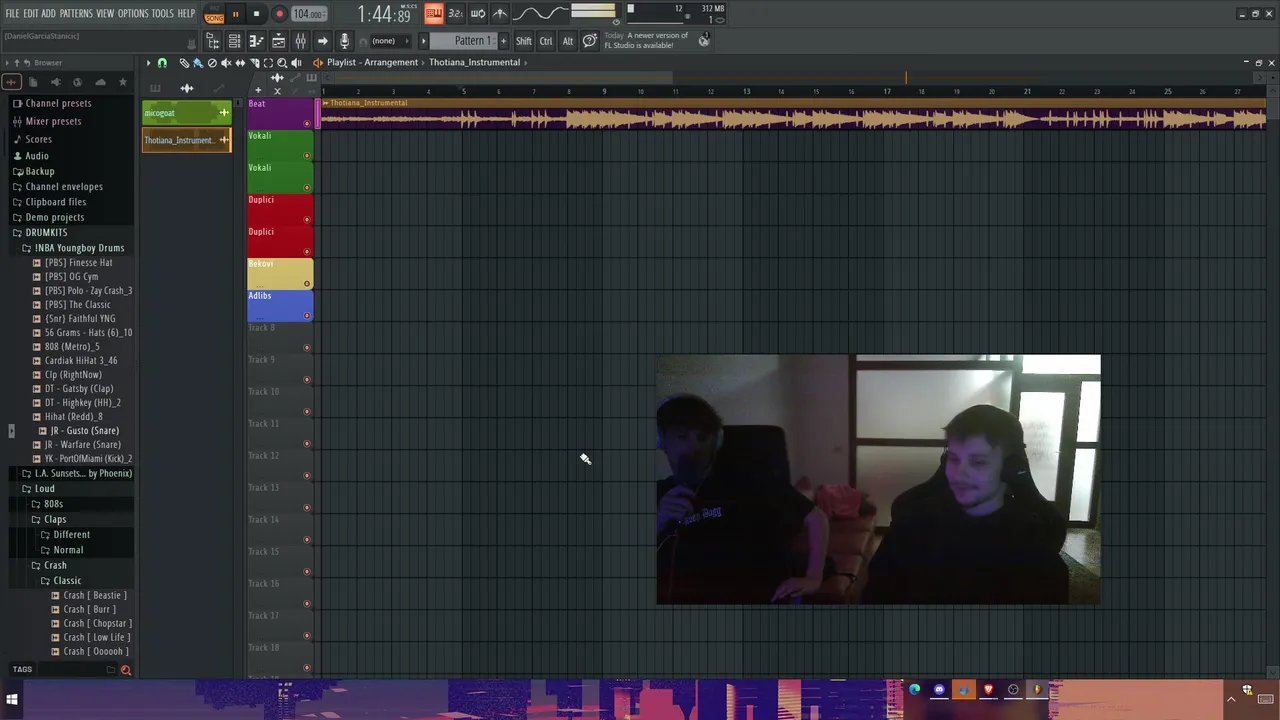Screen dimensions: 1280x720
Task: Click the 1:44:89 time display
Action: point(385,14)
